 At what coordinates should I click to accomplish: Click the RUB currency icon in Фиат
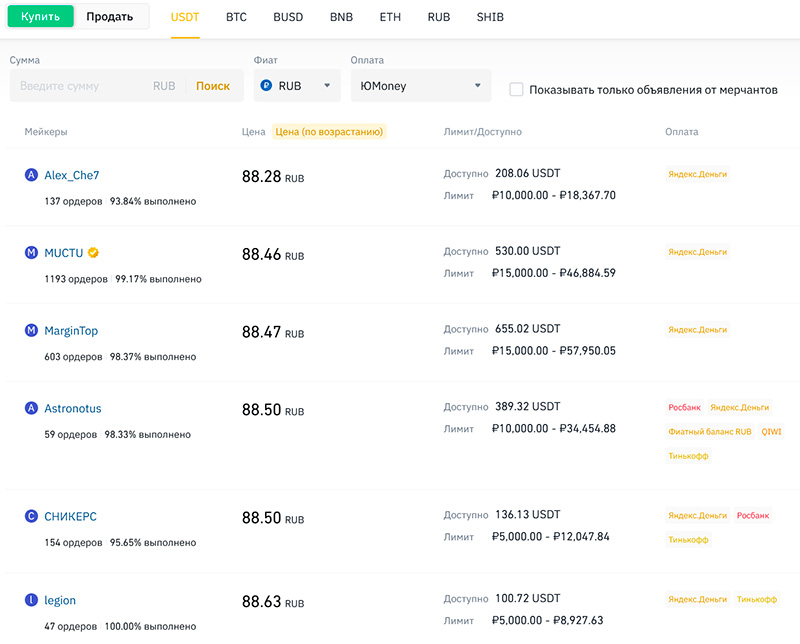267,86
